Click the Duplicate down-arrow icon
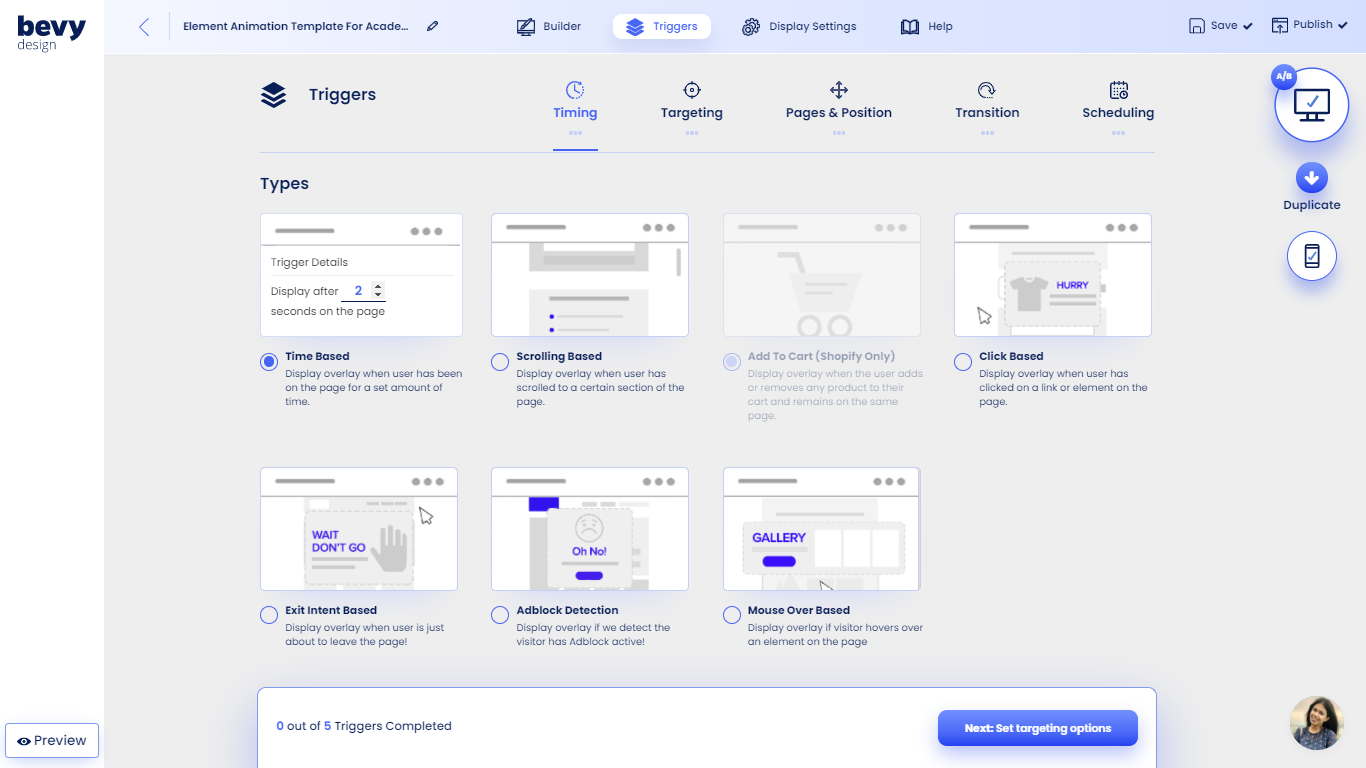1366x768 pixels. coord(1311,179)
